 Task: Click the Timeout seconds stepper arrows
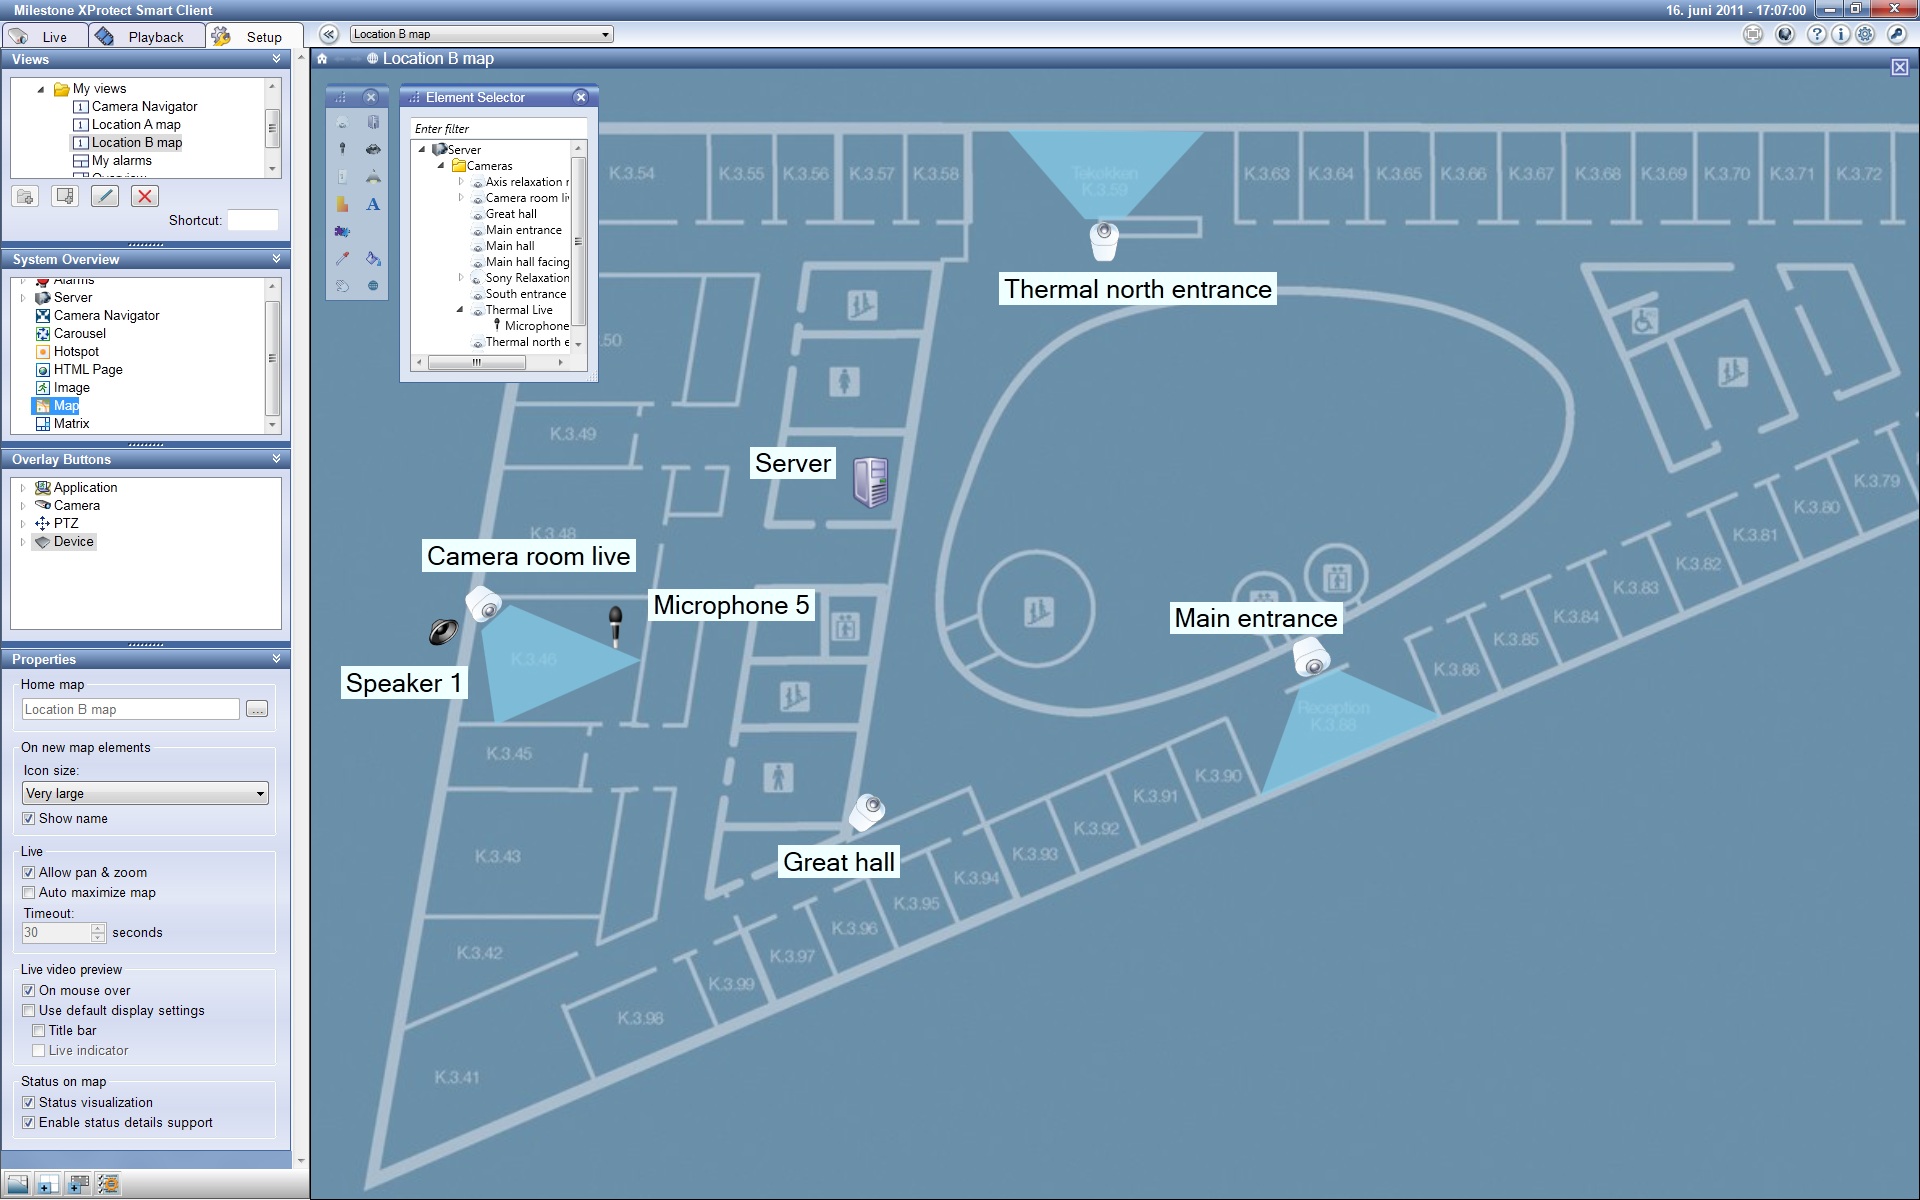[x=98, y=933]
